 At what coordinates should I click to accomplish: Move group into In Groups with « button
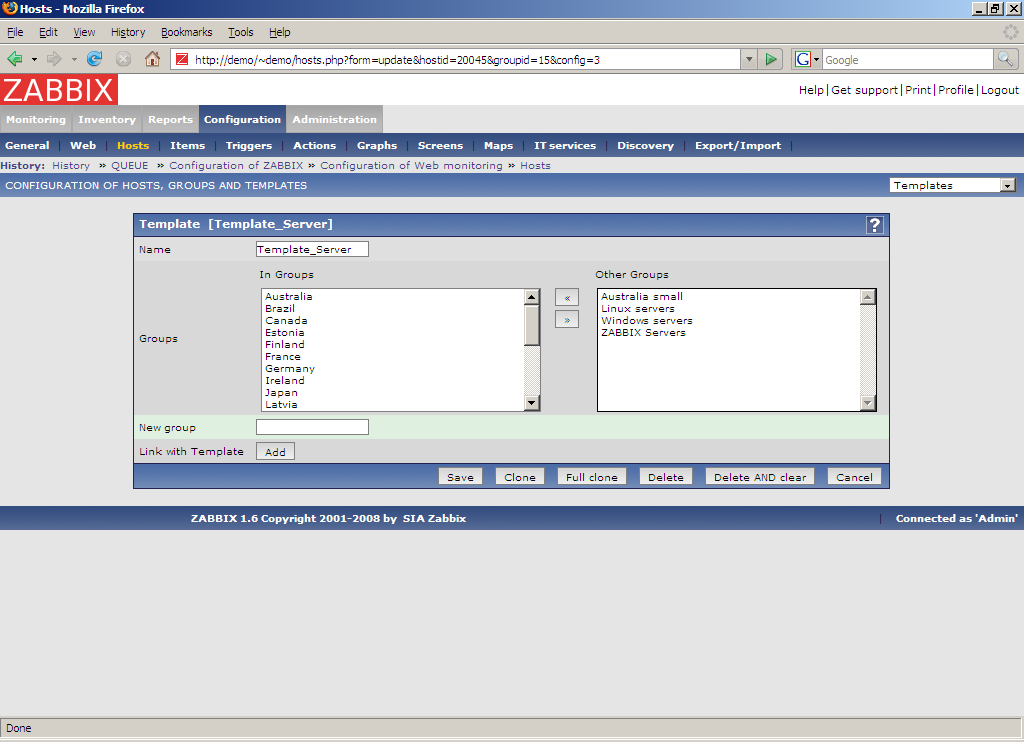tap(567, 298)
